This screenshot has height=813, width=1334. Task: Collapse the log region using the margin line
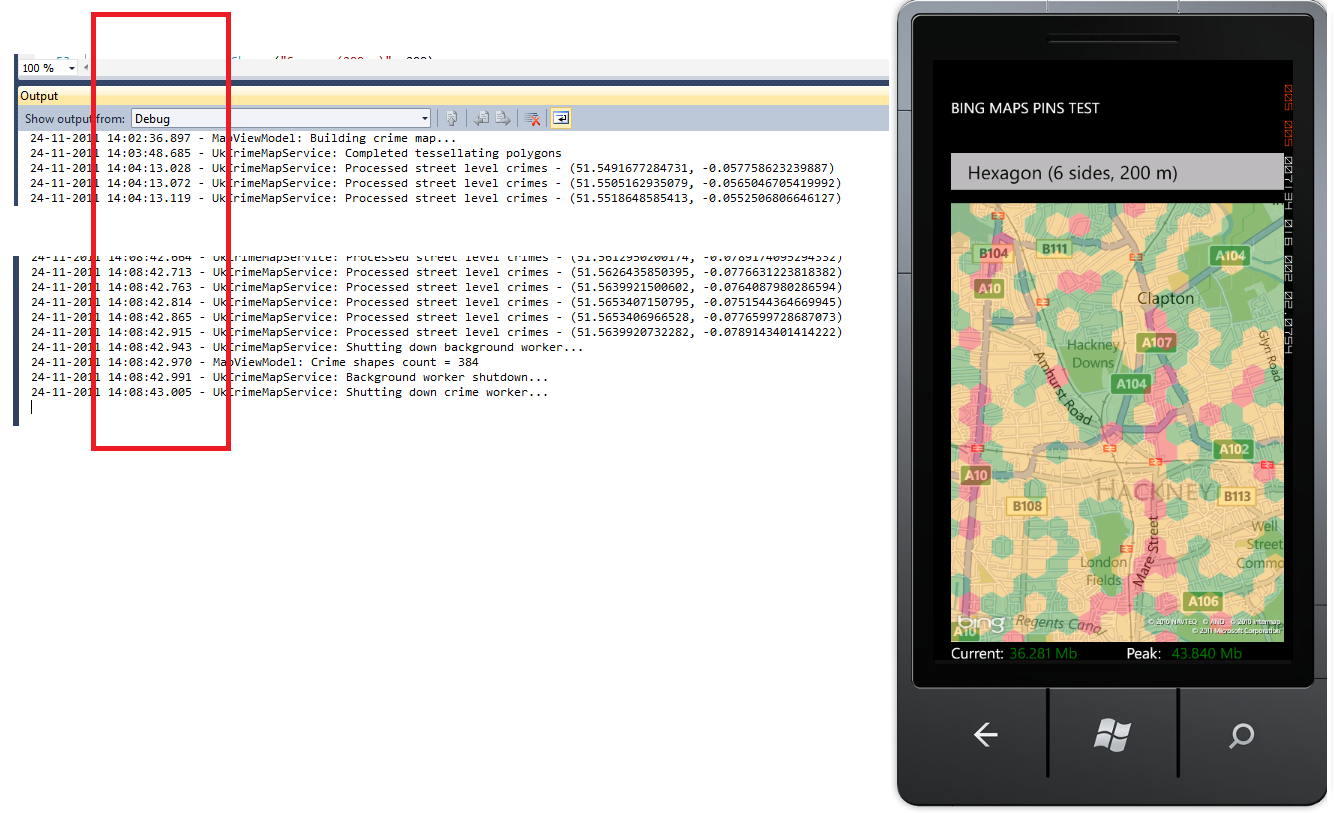click(x=14, y=330)
